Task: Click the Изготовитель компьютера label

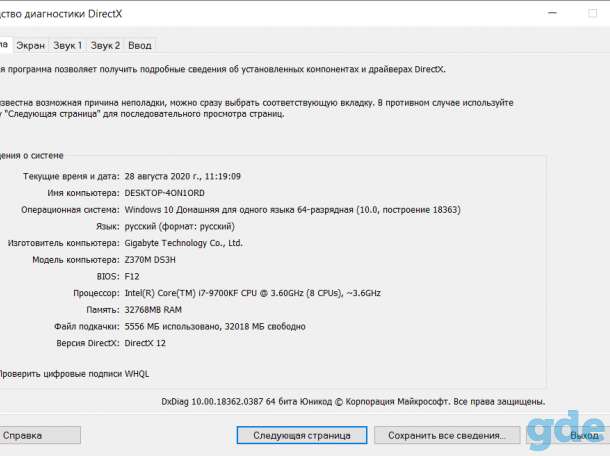Action: tap(64, 243)
